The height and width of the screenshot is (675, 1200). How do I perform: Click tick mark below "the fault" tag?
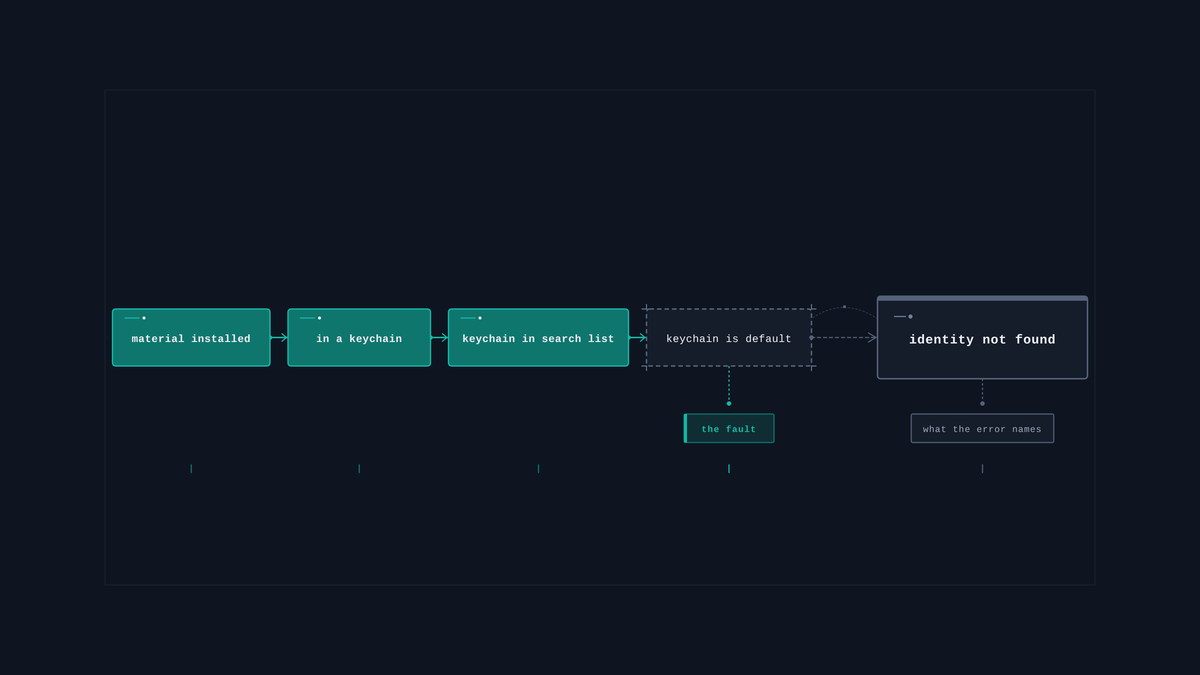(729, 468)
